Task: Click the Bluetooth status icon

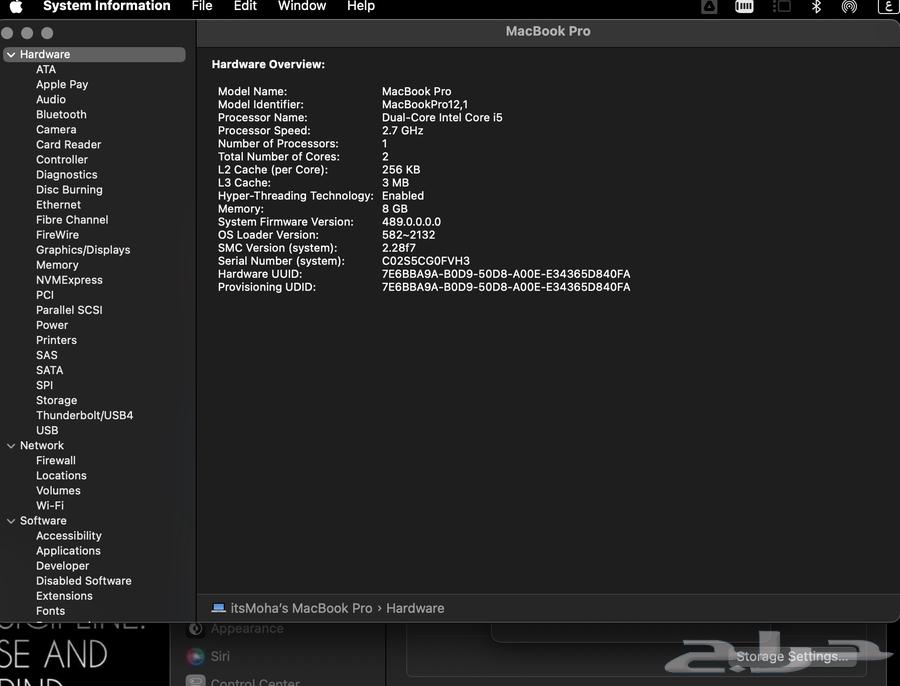Action: click(x=816, y=6)
